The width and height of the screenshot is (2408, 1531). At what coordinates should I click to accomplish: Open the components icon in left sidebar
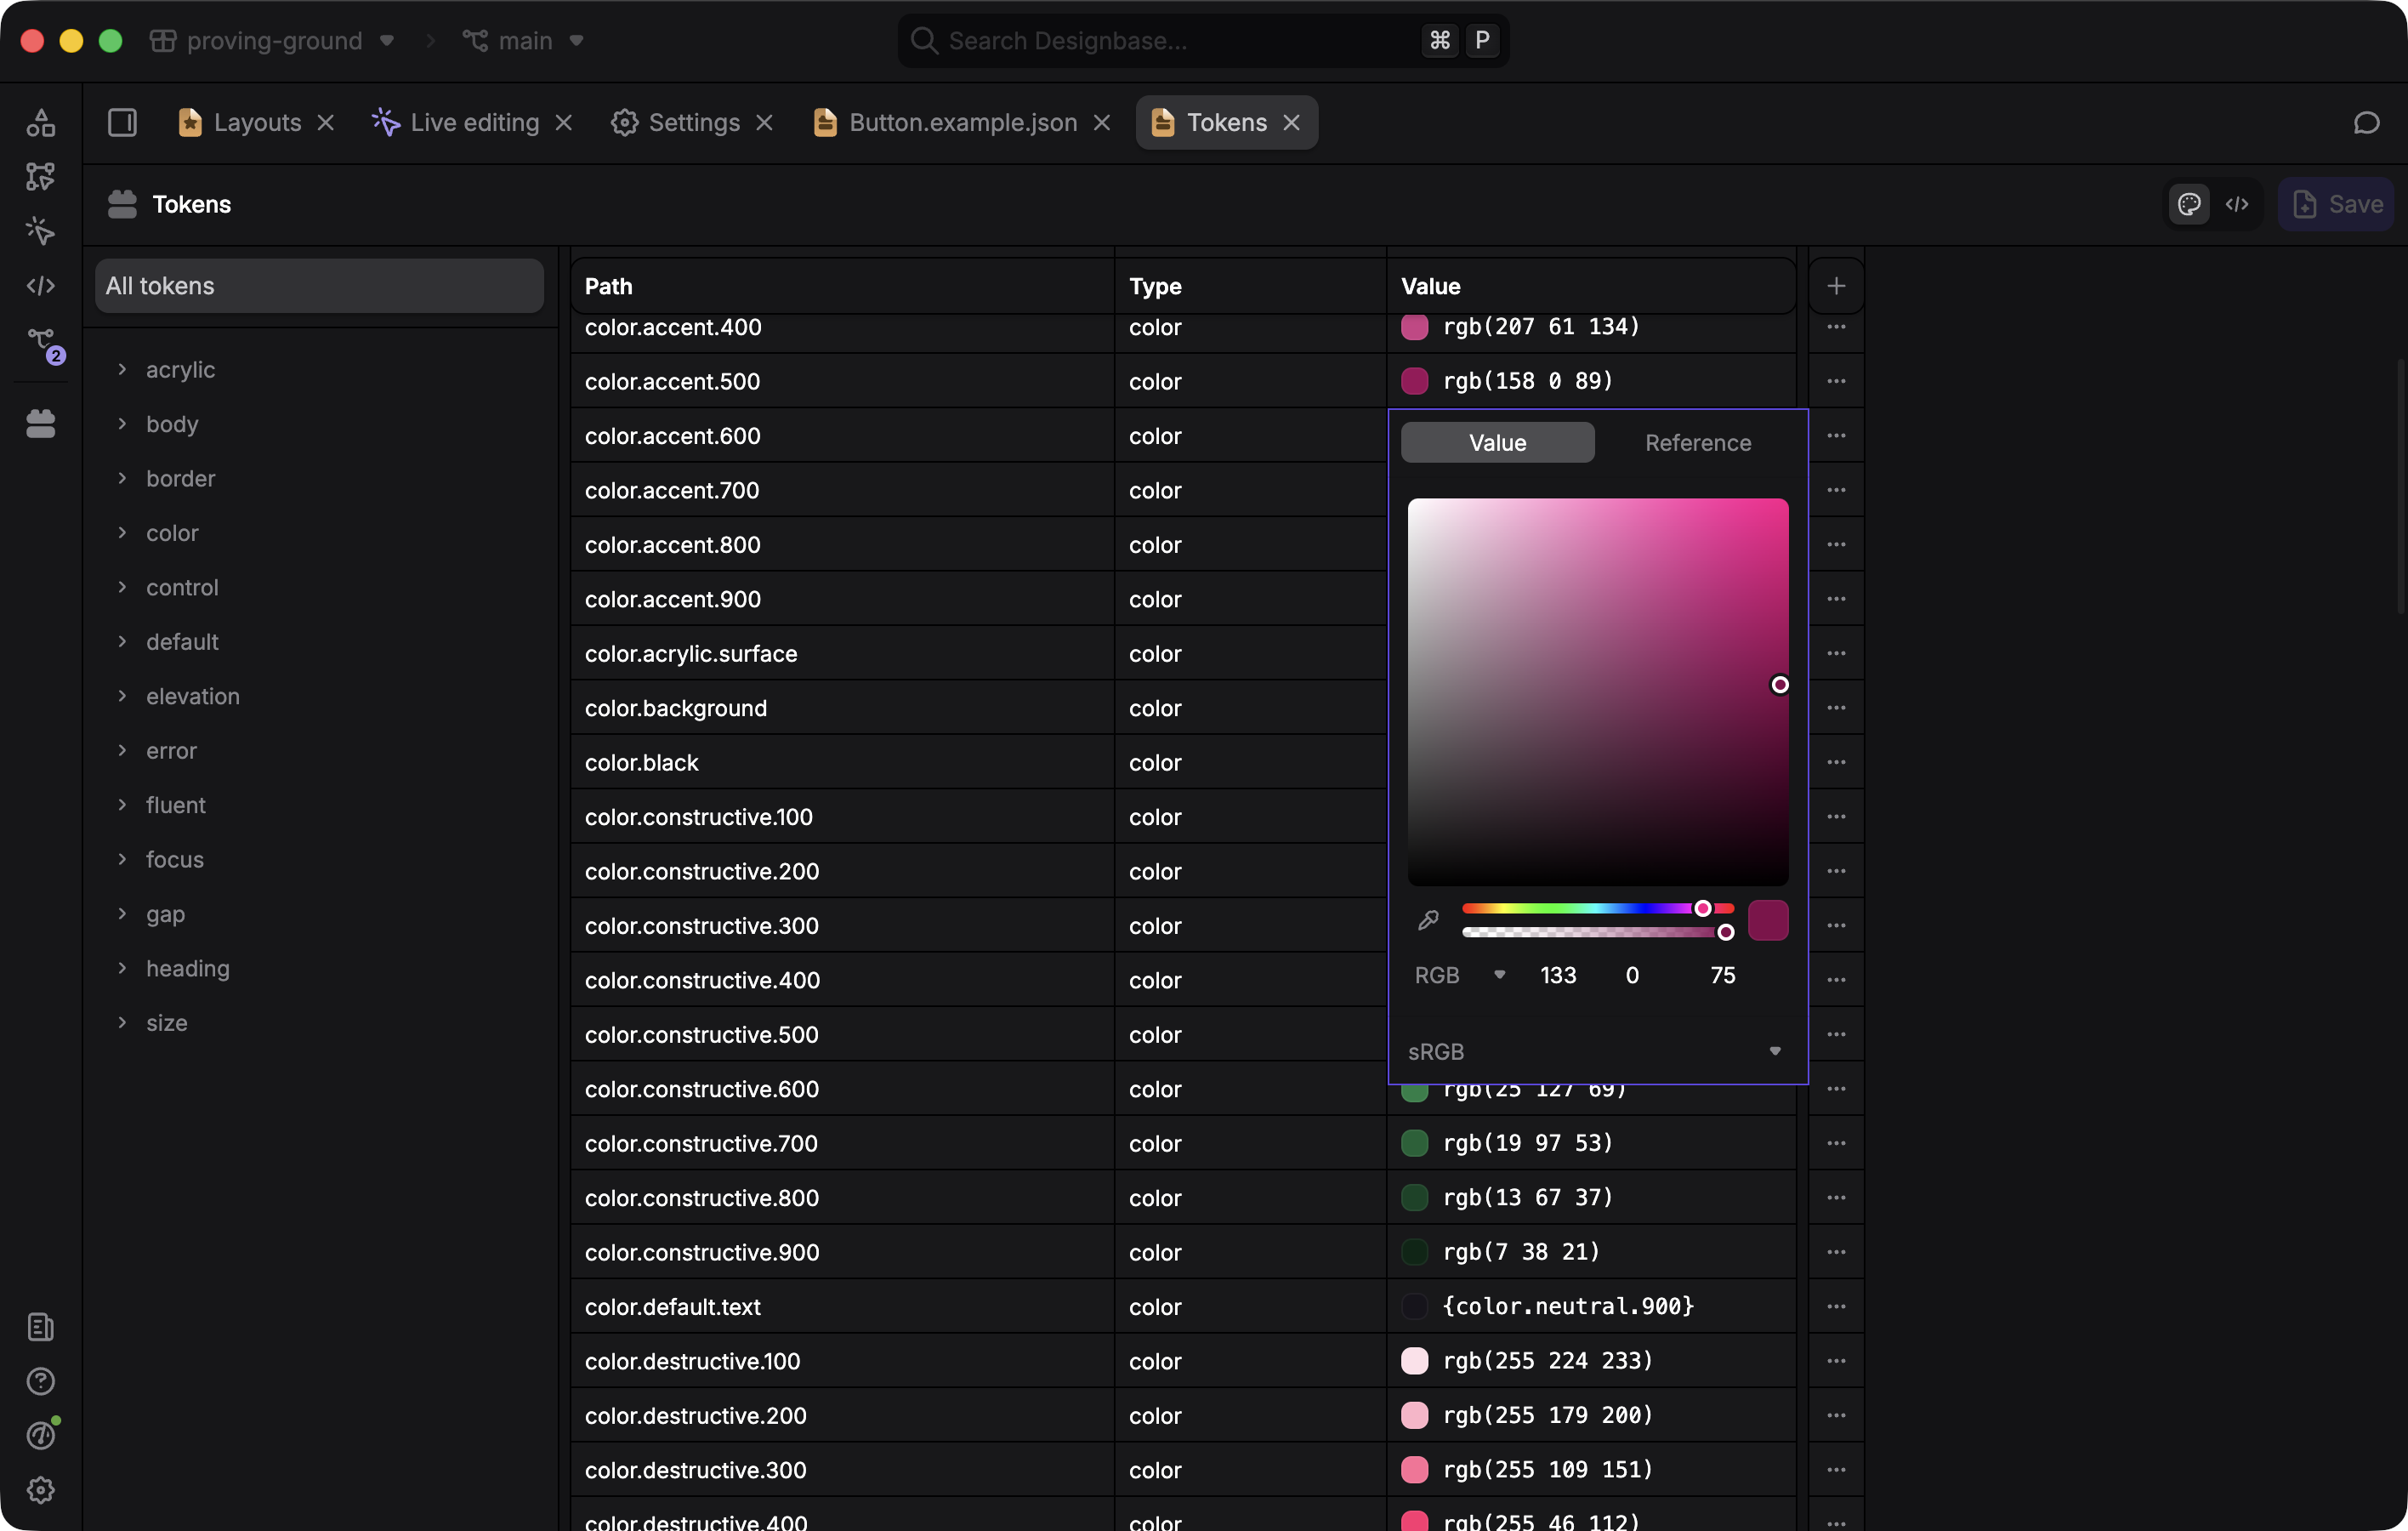(x=41, y=123)
